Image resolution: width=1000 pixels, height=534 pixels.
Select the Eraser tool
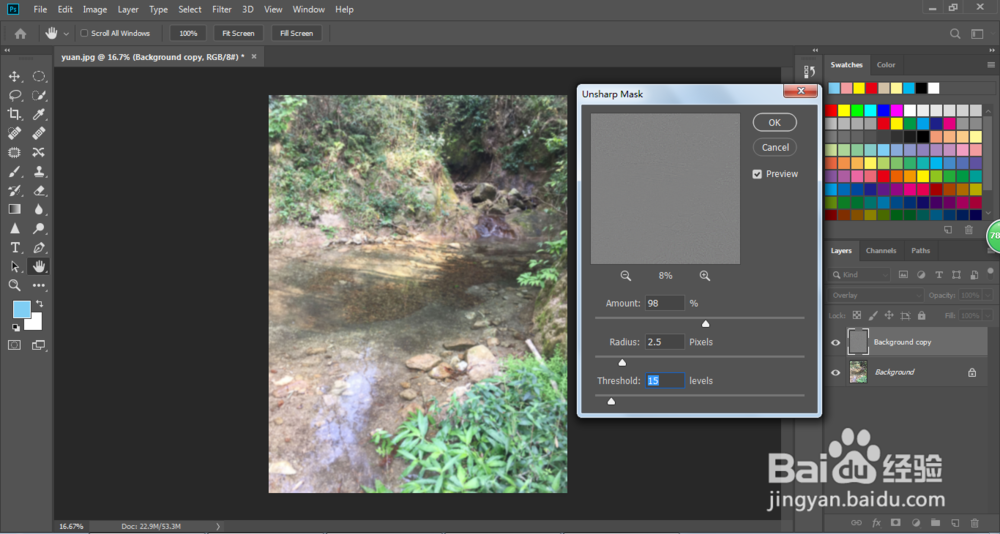click(39, 190)
